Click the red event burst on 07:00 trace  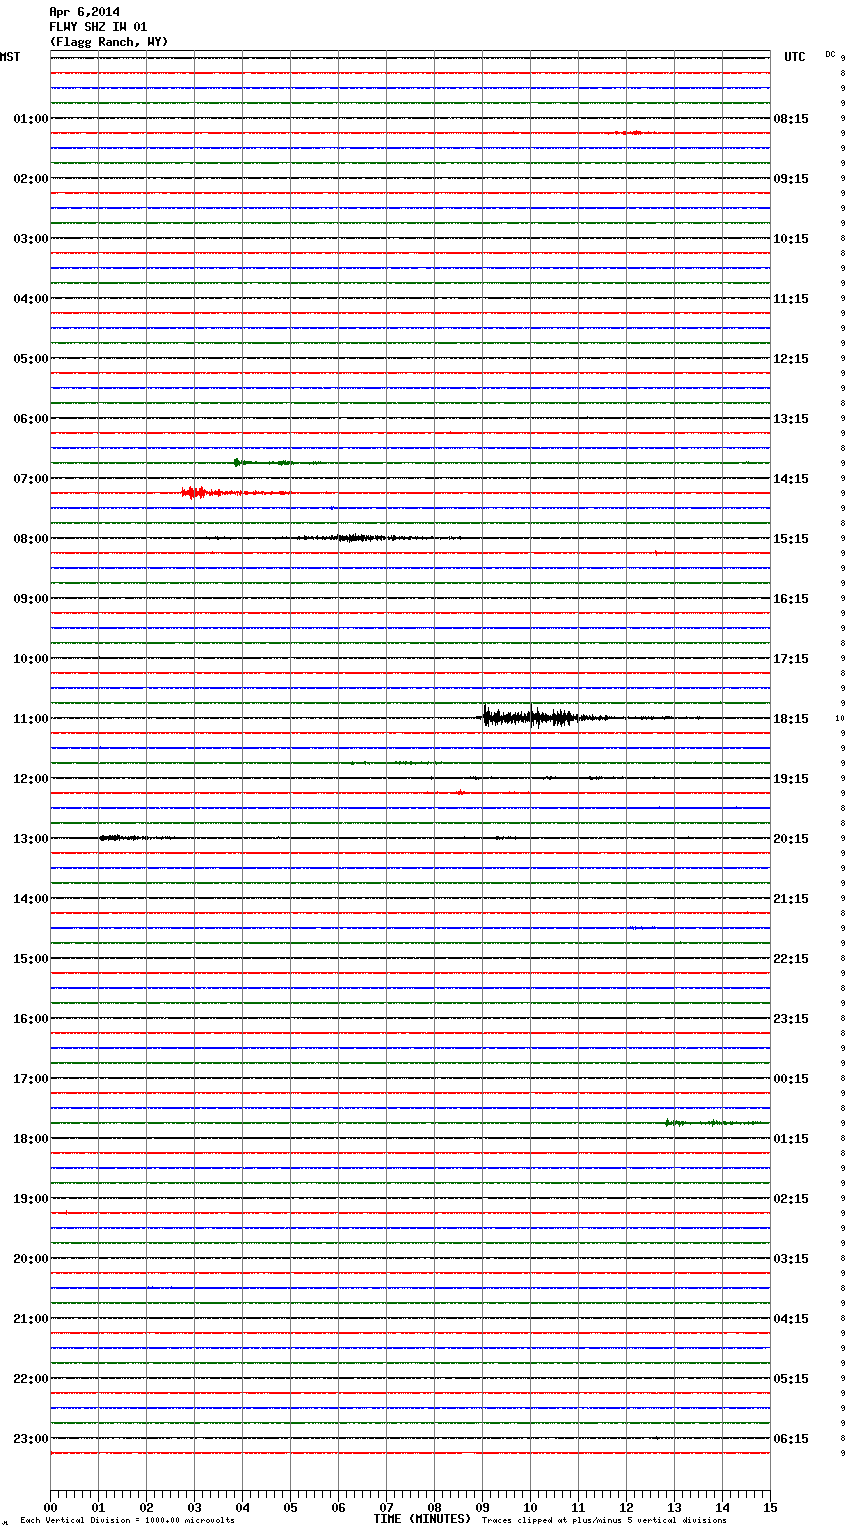235,492
